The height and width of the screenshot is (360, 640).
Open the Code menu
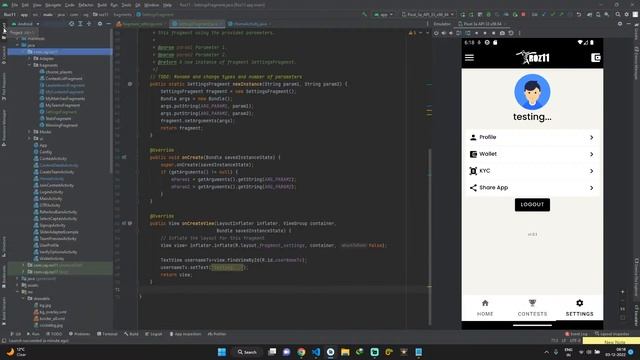70,5
